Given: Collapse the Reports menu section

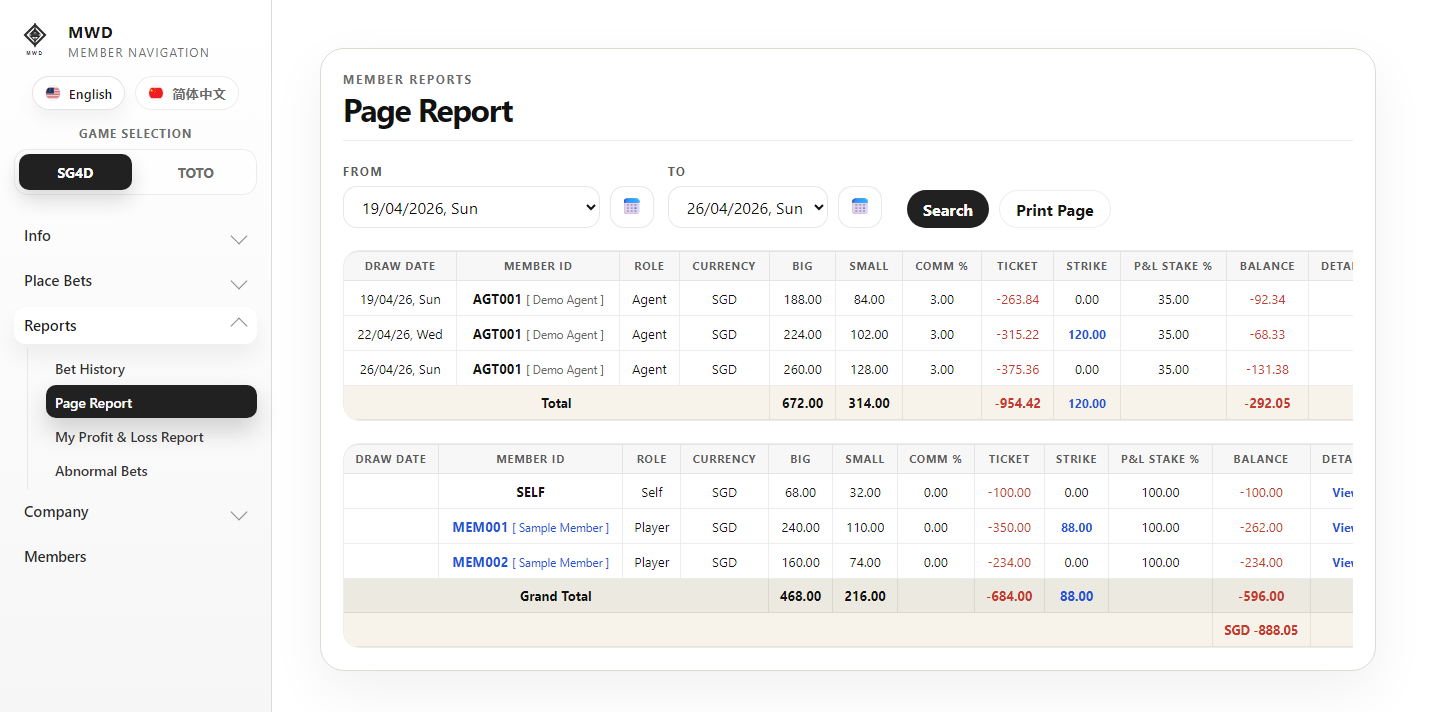Looking at the screenshot, I should pyautogui.click(x=135, y=326).
